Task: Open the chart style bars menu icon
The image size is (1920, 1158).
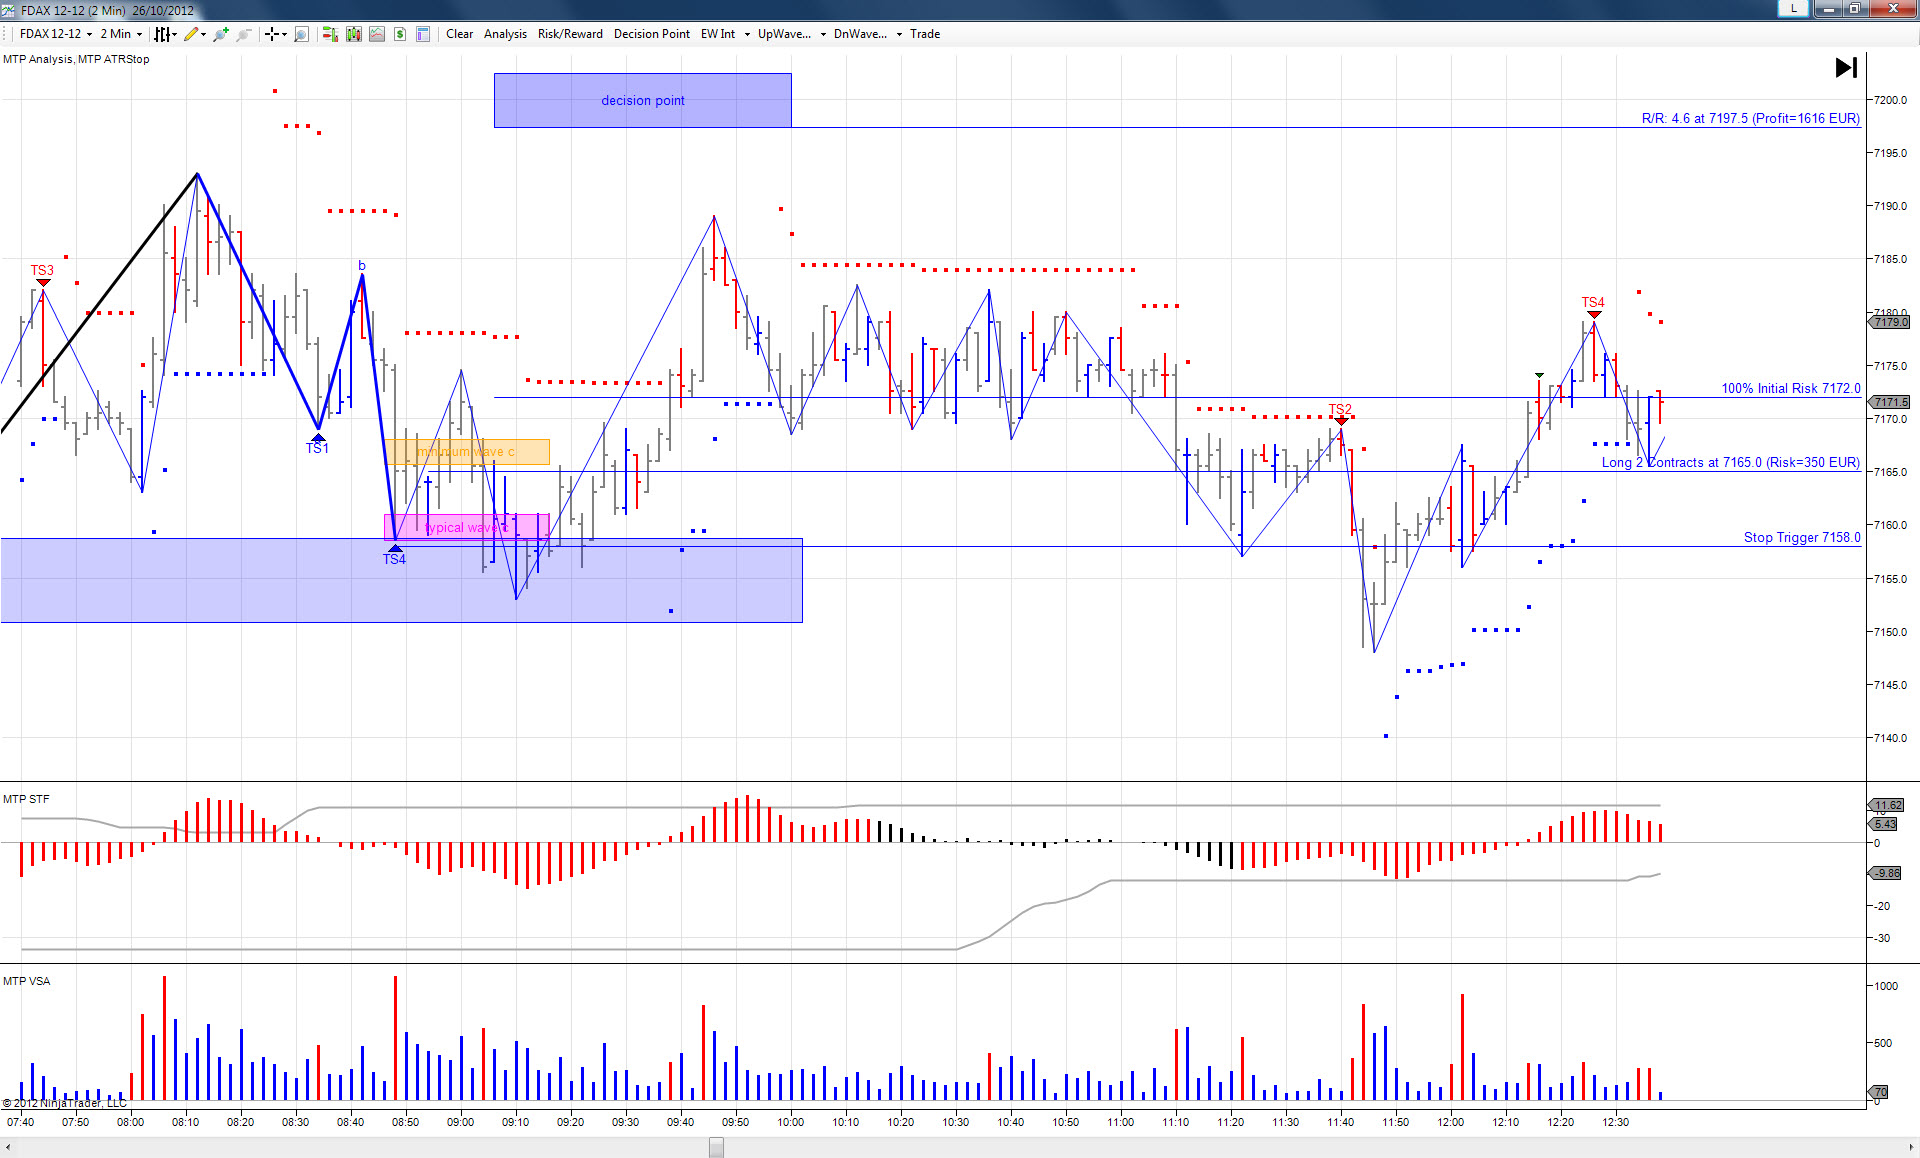Action: [163, 34]
